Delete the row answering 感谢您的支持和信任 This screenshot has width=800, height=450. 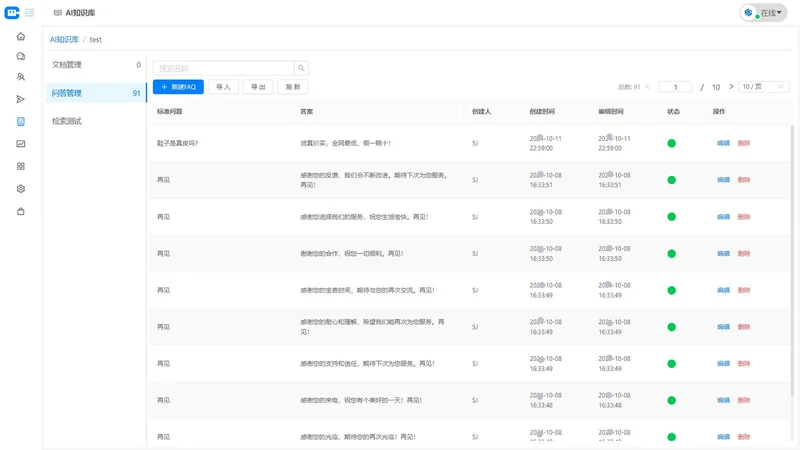[x=744, y=364]
